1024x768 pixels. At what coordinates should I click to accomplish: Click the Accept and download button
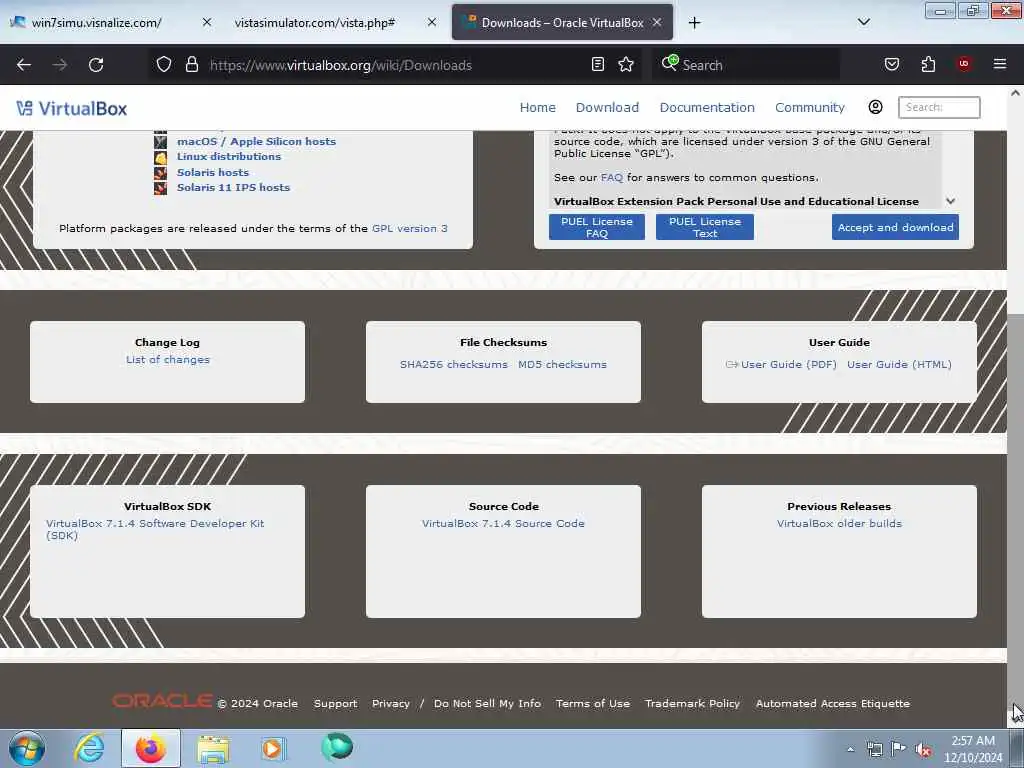pyautogui.click(x=895, y=227)
